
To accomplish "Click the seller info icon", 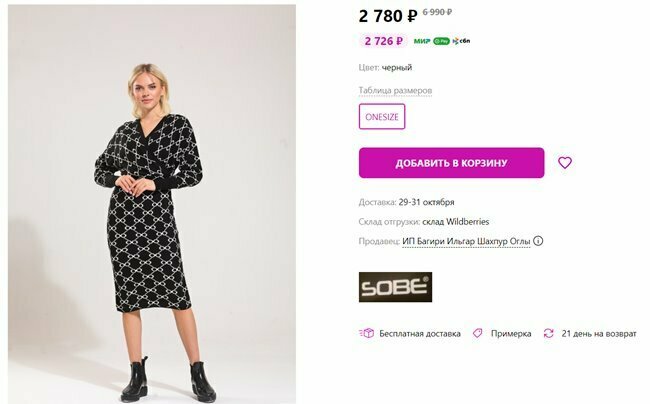I will coord(538,241).
